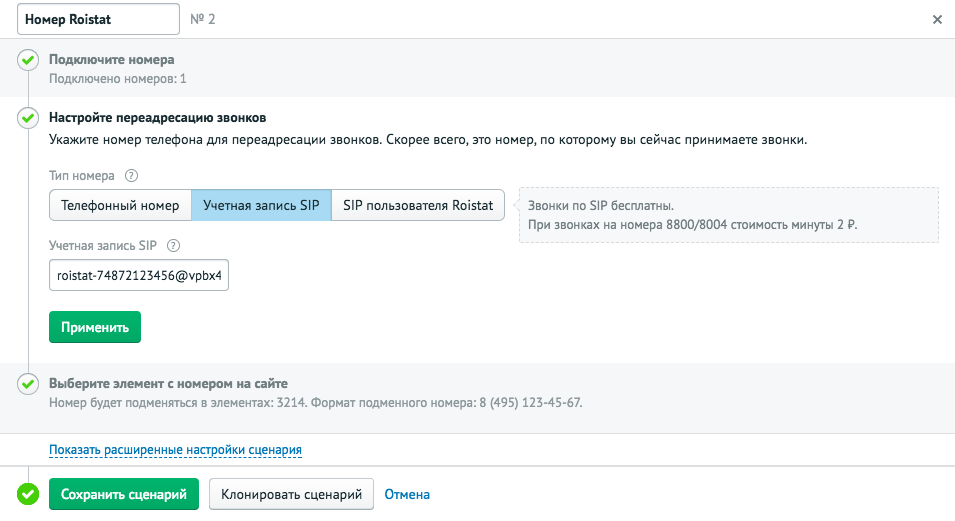Select the Телефонный номер number type
The width and height of the screenshot is (955, 521).
tap(120, 205)
